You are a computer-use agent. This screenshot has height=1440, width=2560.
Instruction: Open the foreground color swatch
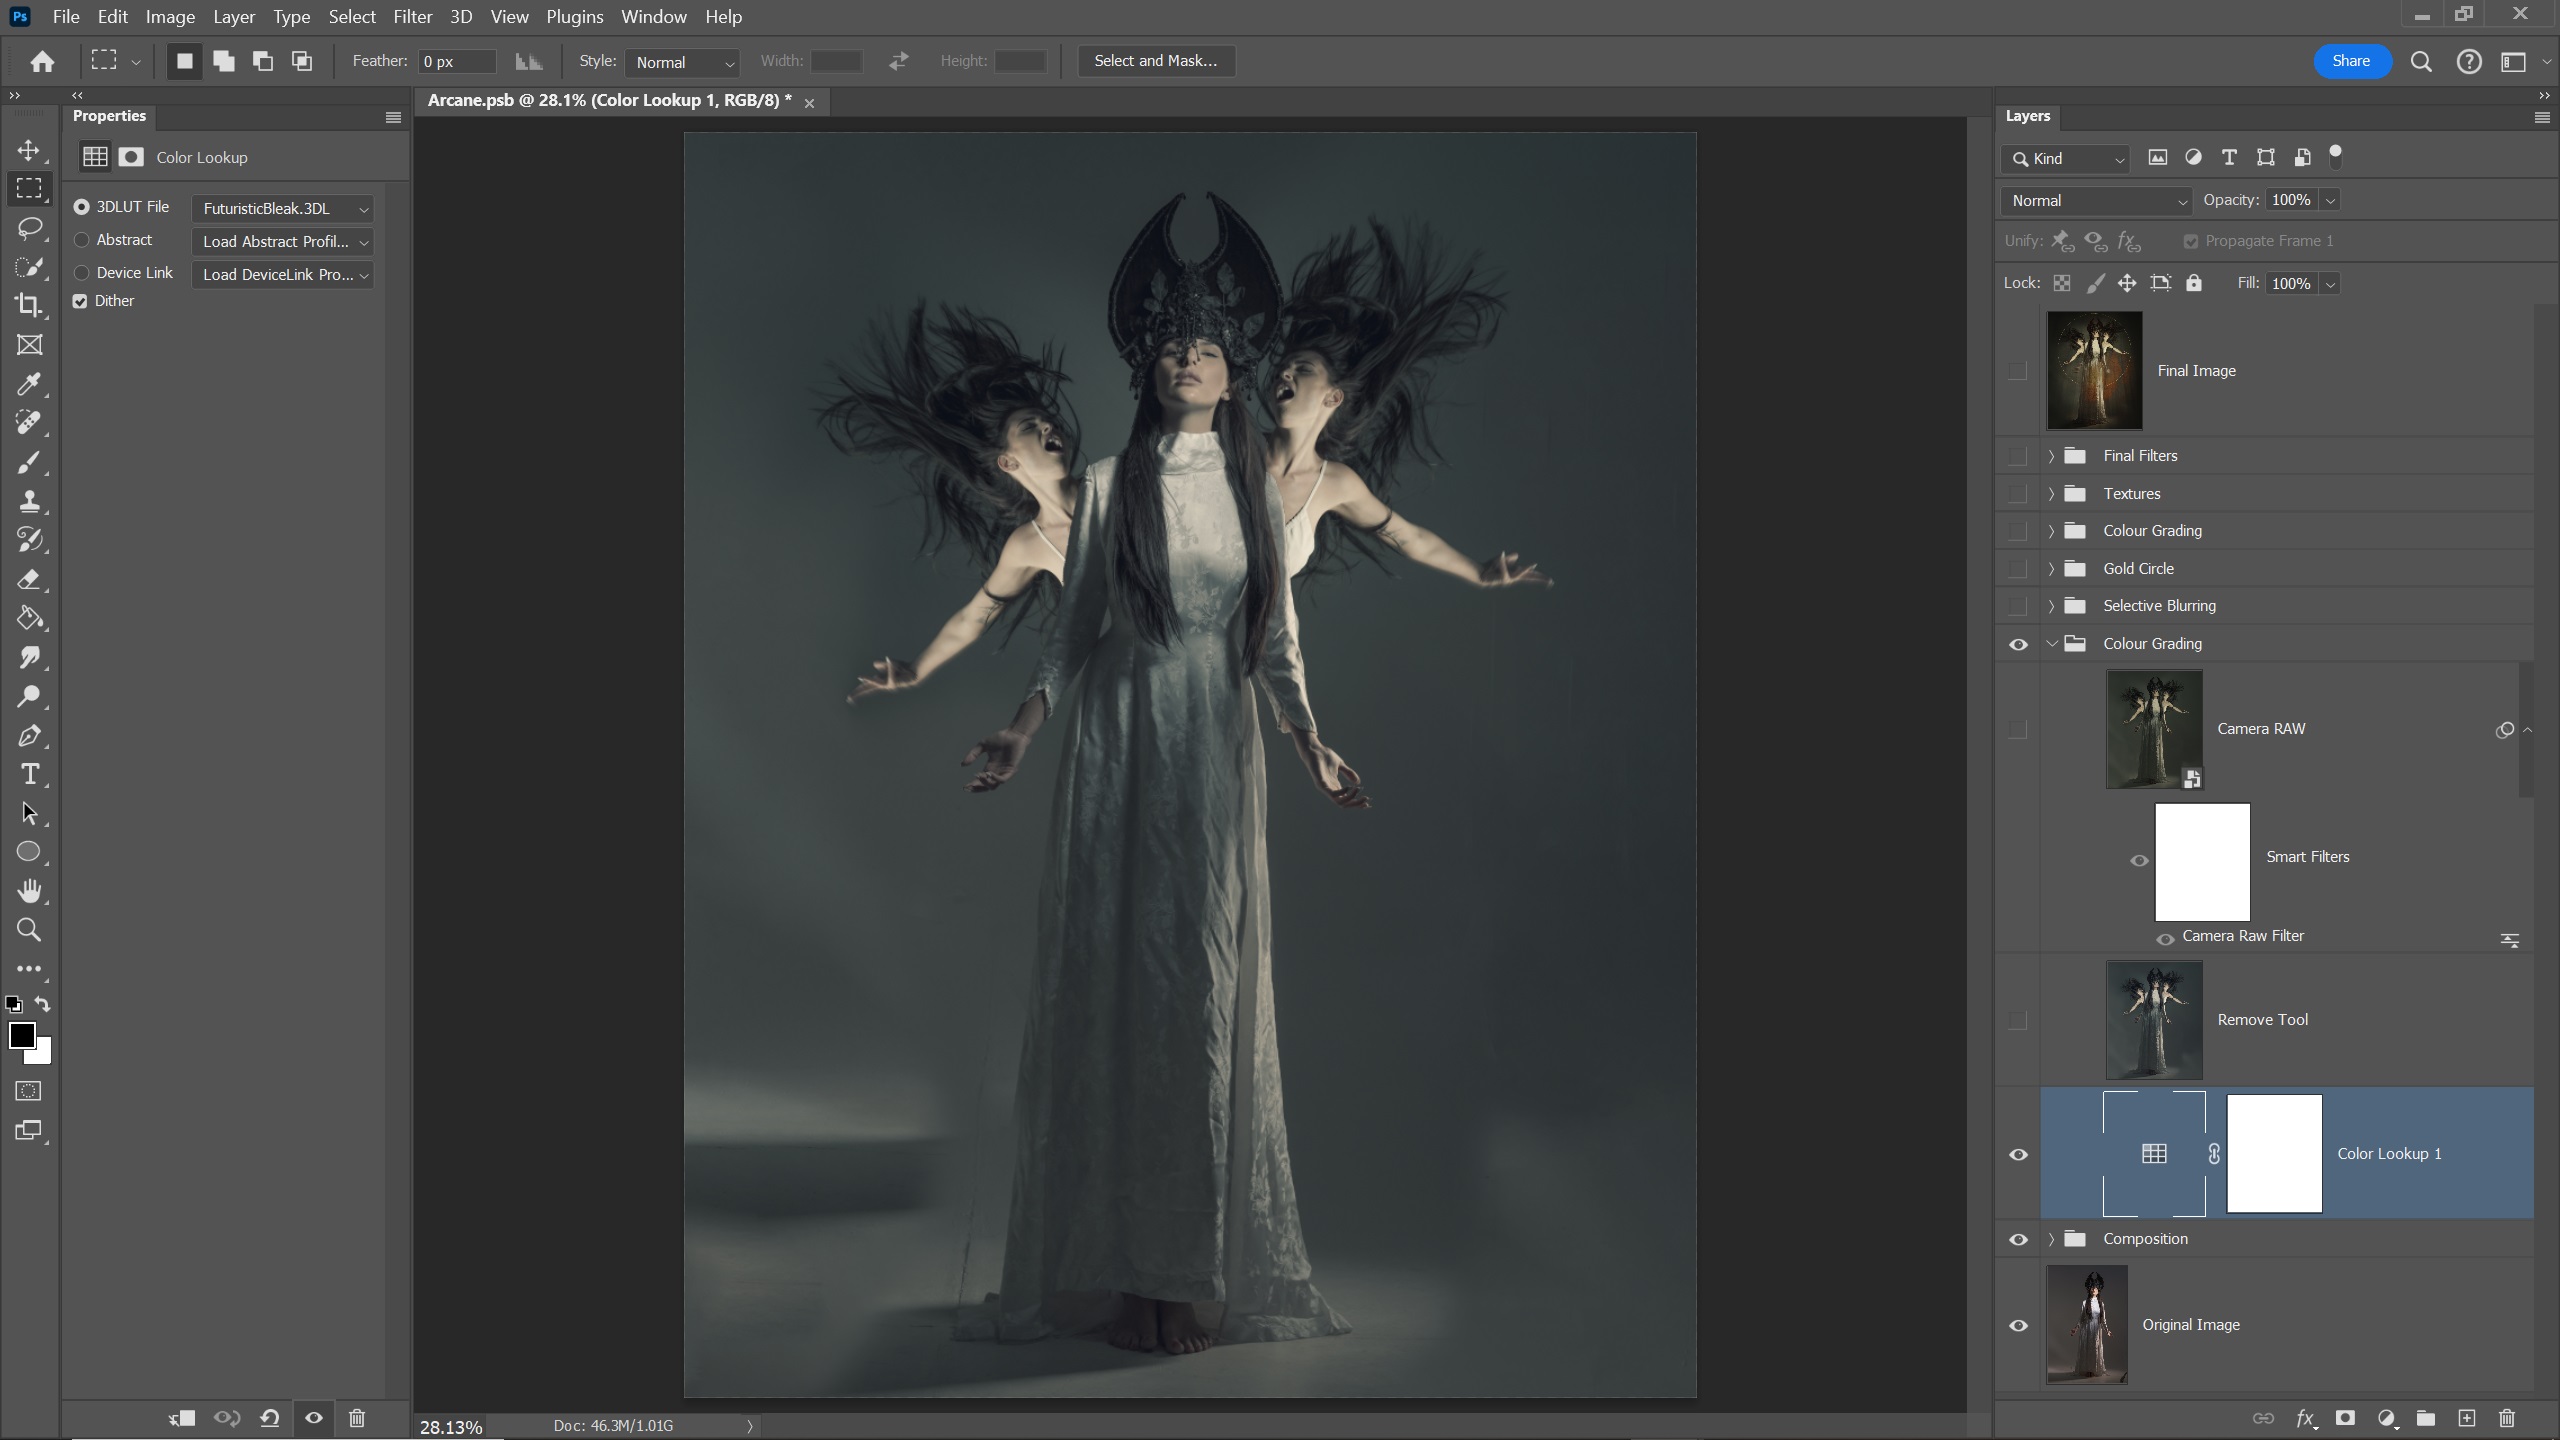24,1037
